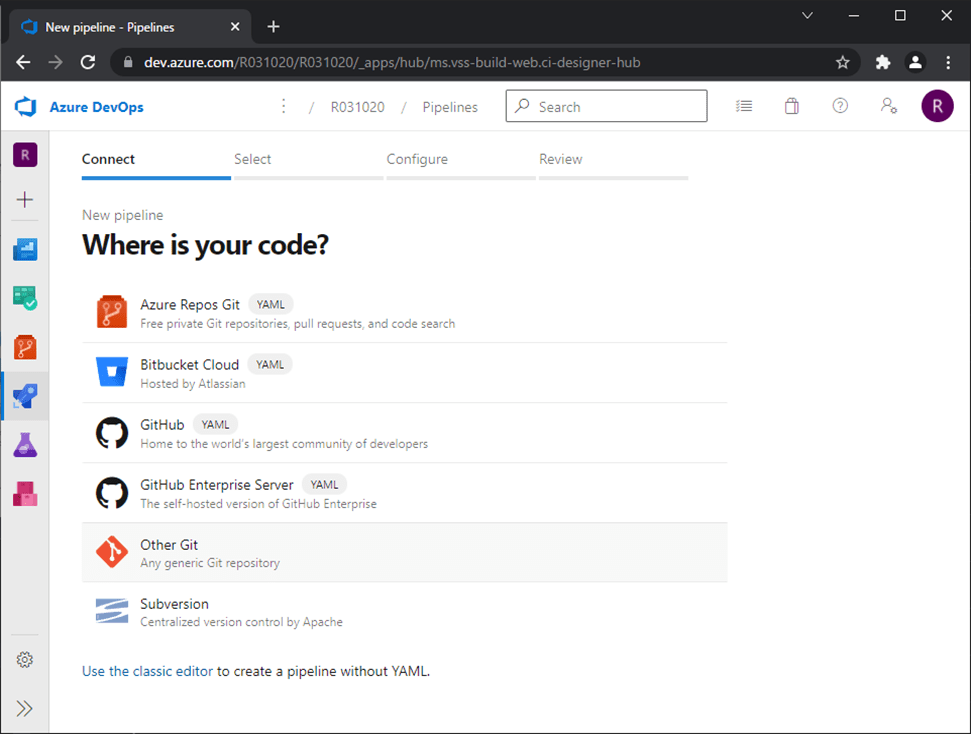The width and height of the screenshot is (971, 734).
Task: Close the New pipeline browser tab
Action: coord(235,27)
